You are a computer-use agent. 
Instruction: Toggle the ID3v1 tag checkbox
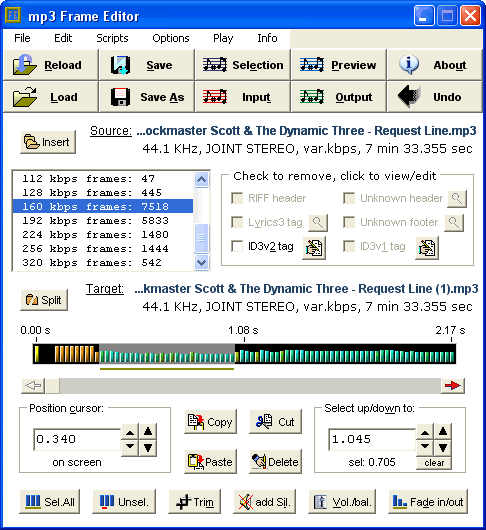tap(349, 246)
